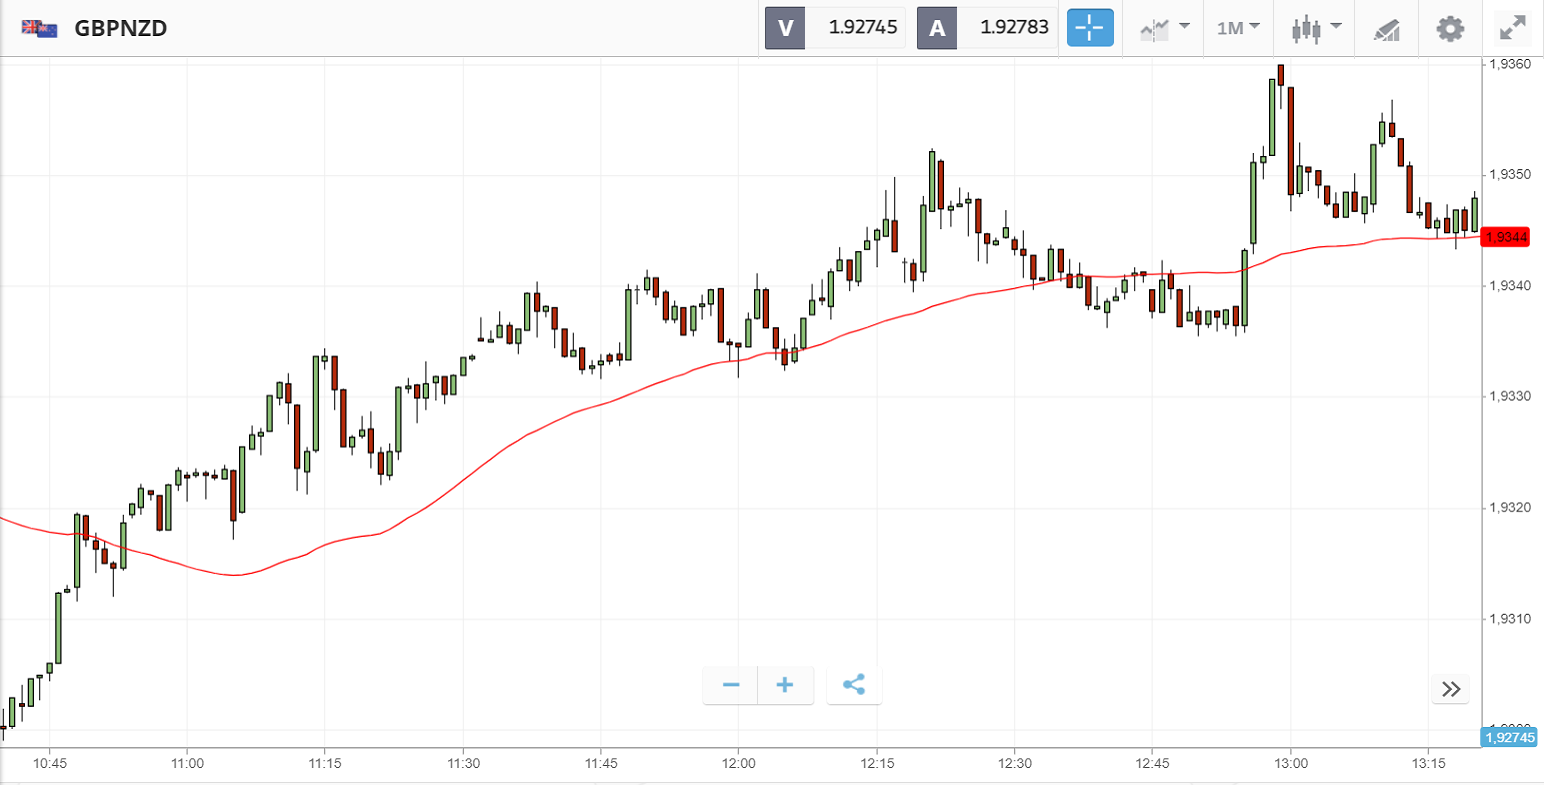
Task: Click the 1,9350 price axis label
Action: (x=1510, y=175)
